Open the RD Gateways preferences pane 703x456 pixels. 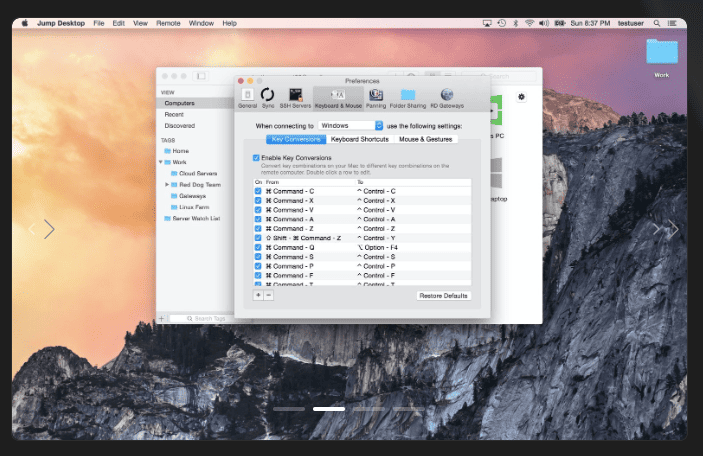point(447,98)
